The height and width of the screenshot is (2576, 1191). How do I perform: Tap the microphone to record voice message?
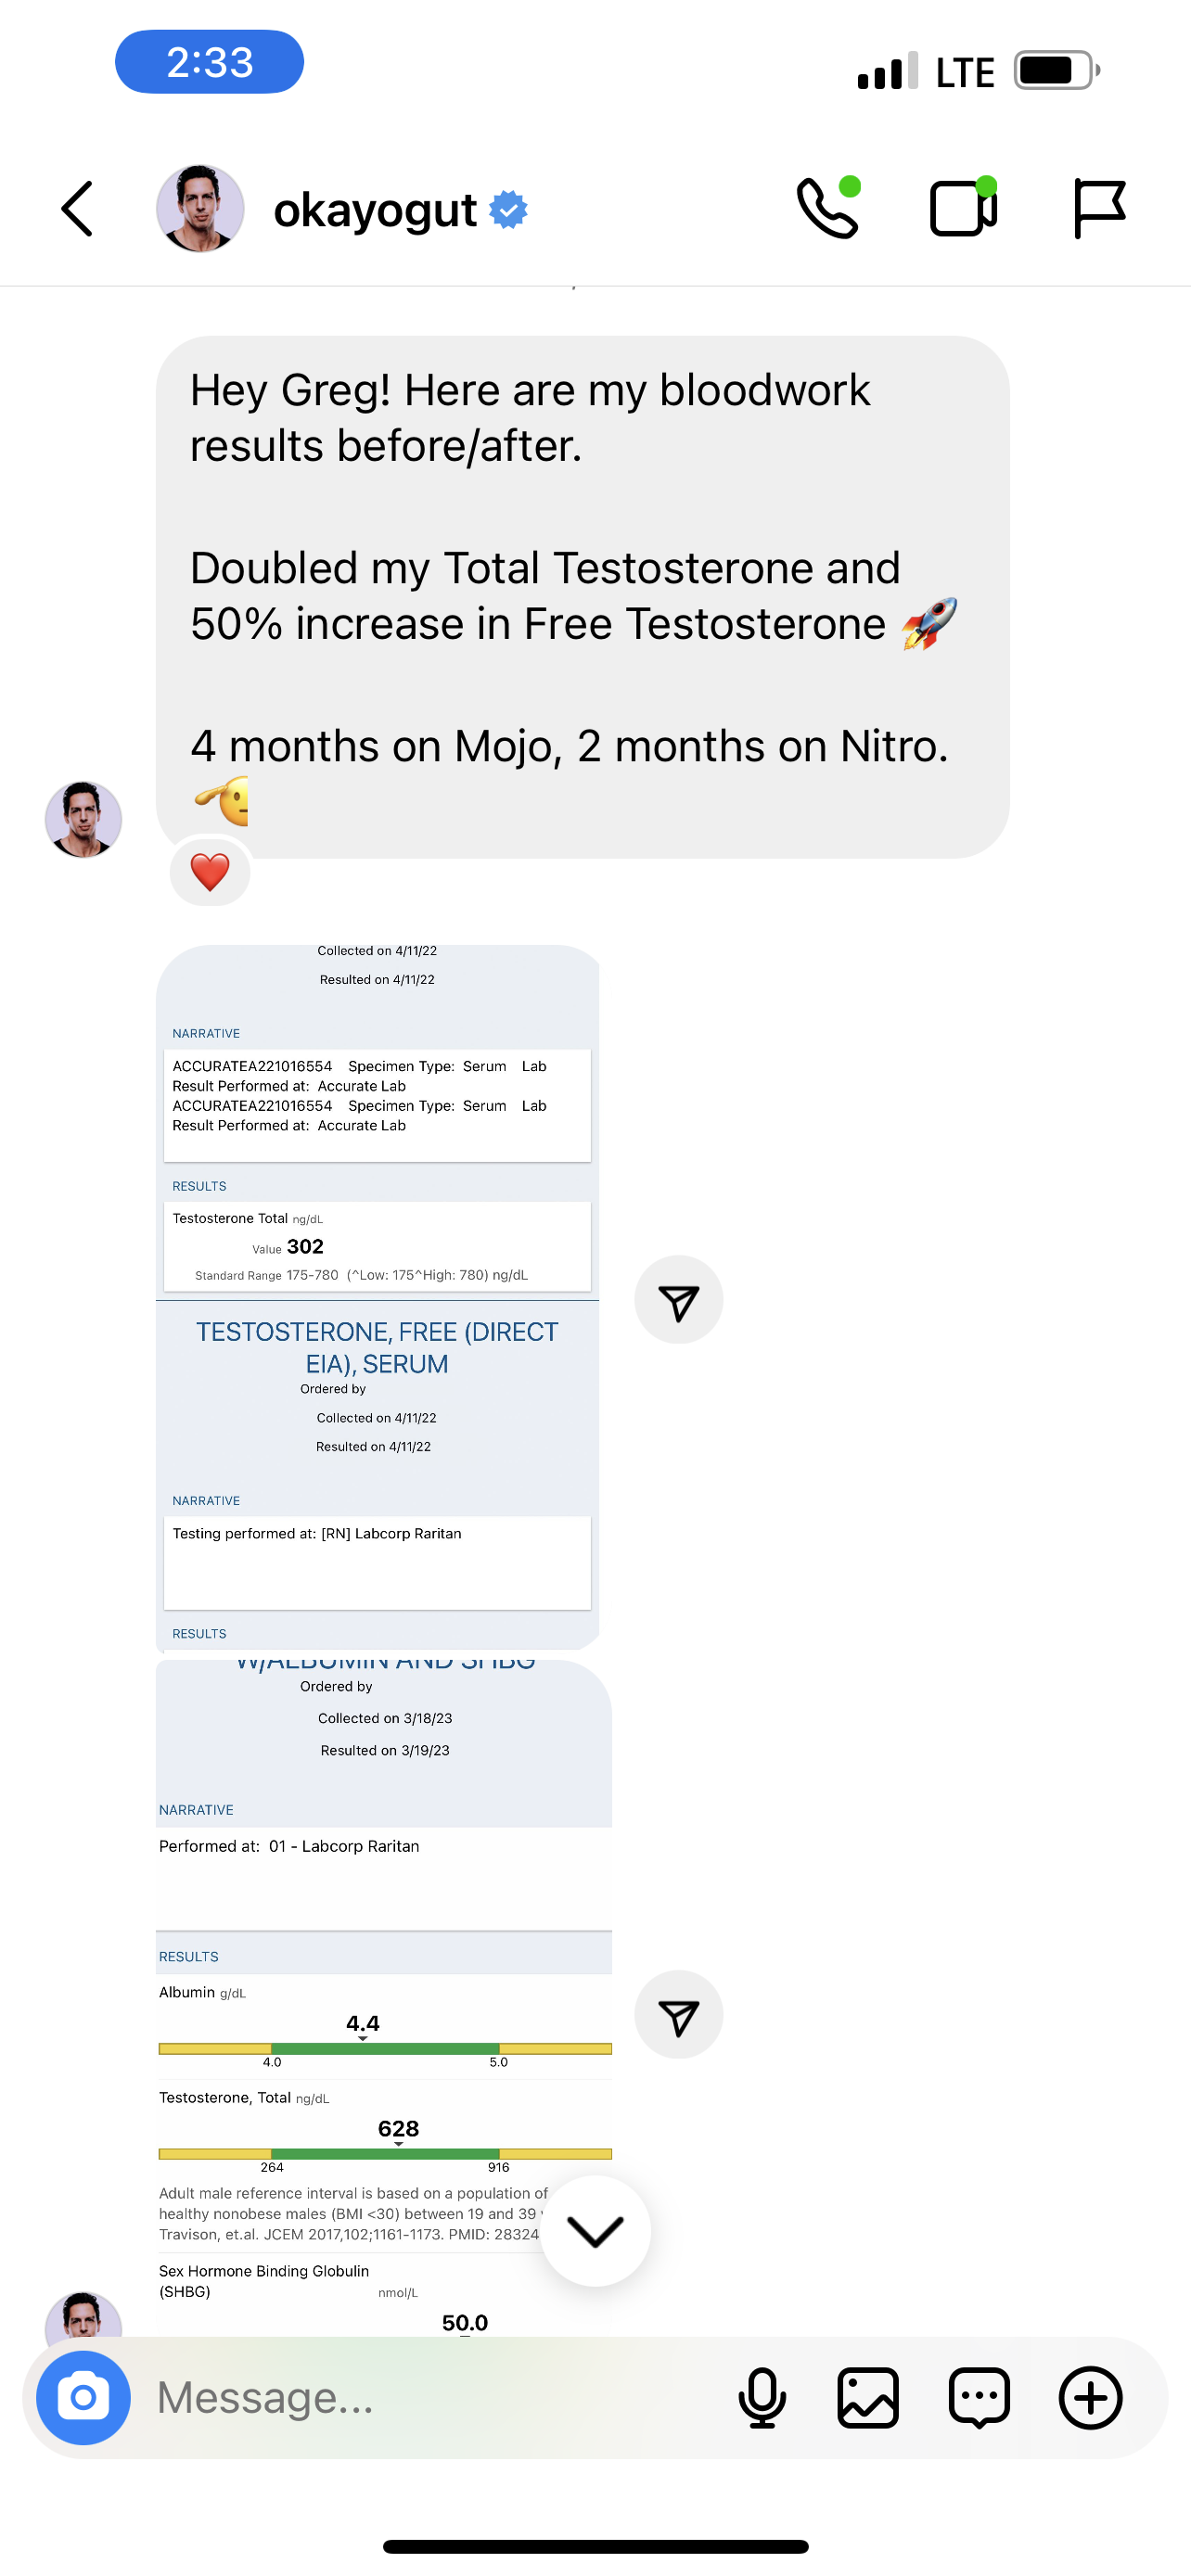click(x=762, y=2397)
